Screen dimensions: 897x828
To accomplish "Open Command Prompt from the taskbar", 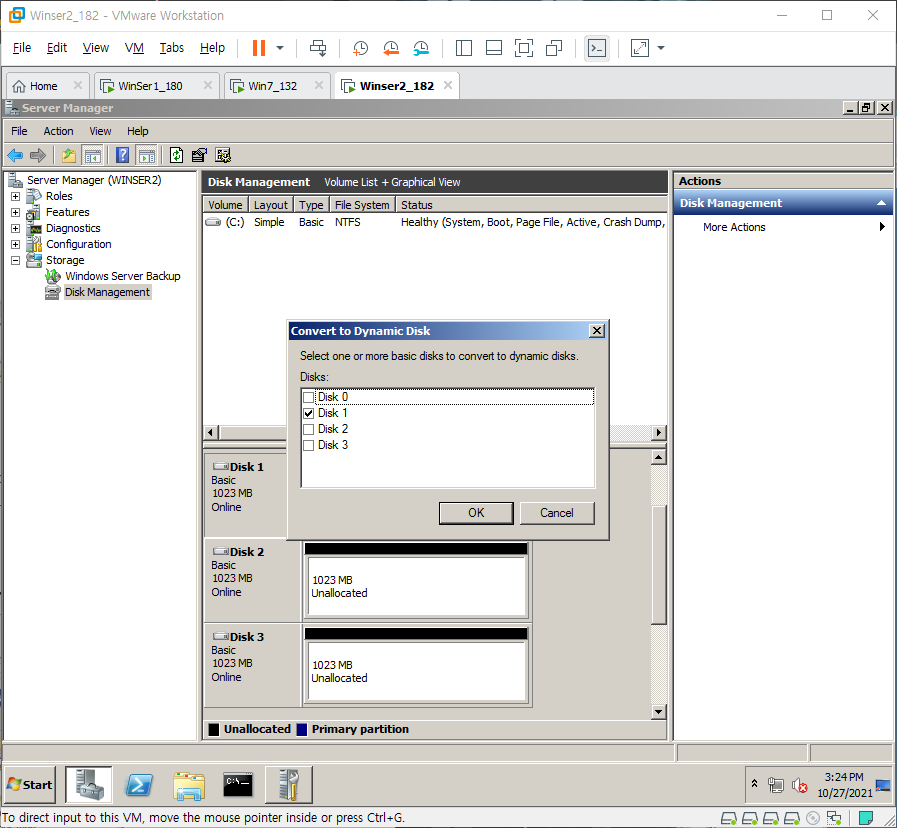I will tap(238, 785).
